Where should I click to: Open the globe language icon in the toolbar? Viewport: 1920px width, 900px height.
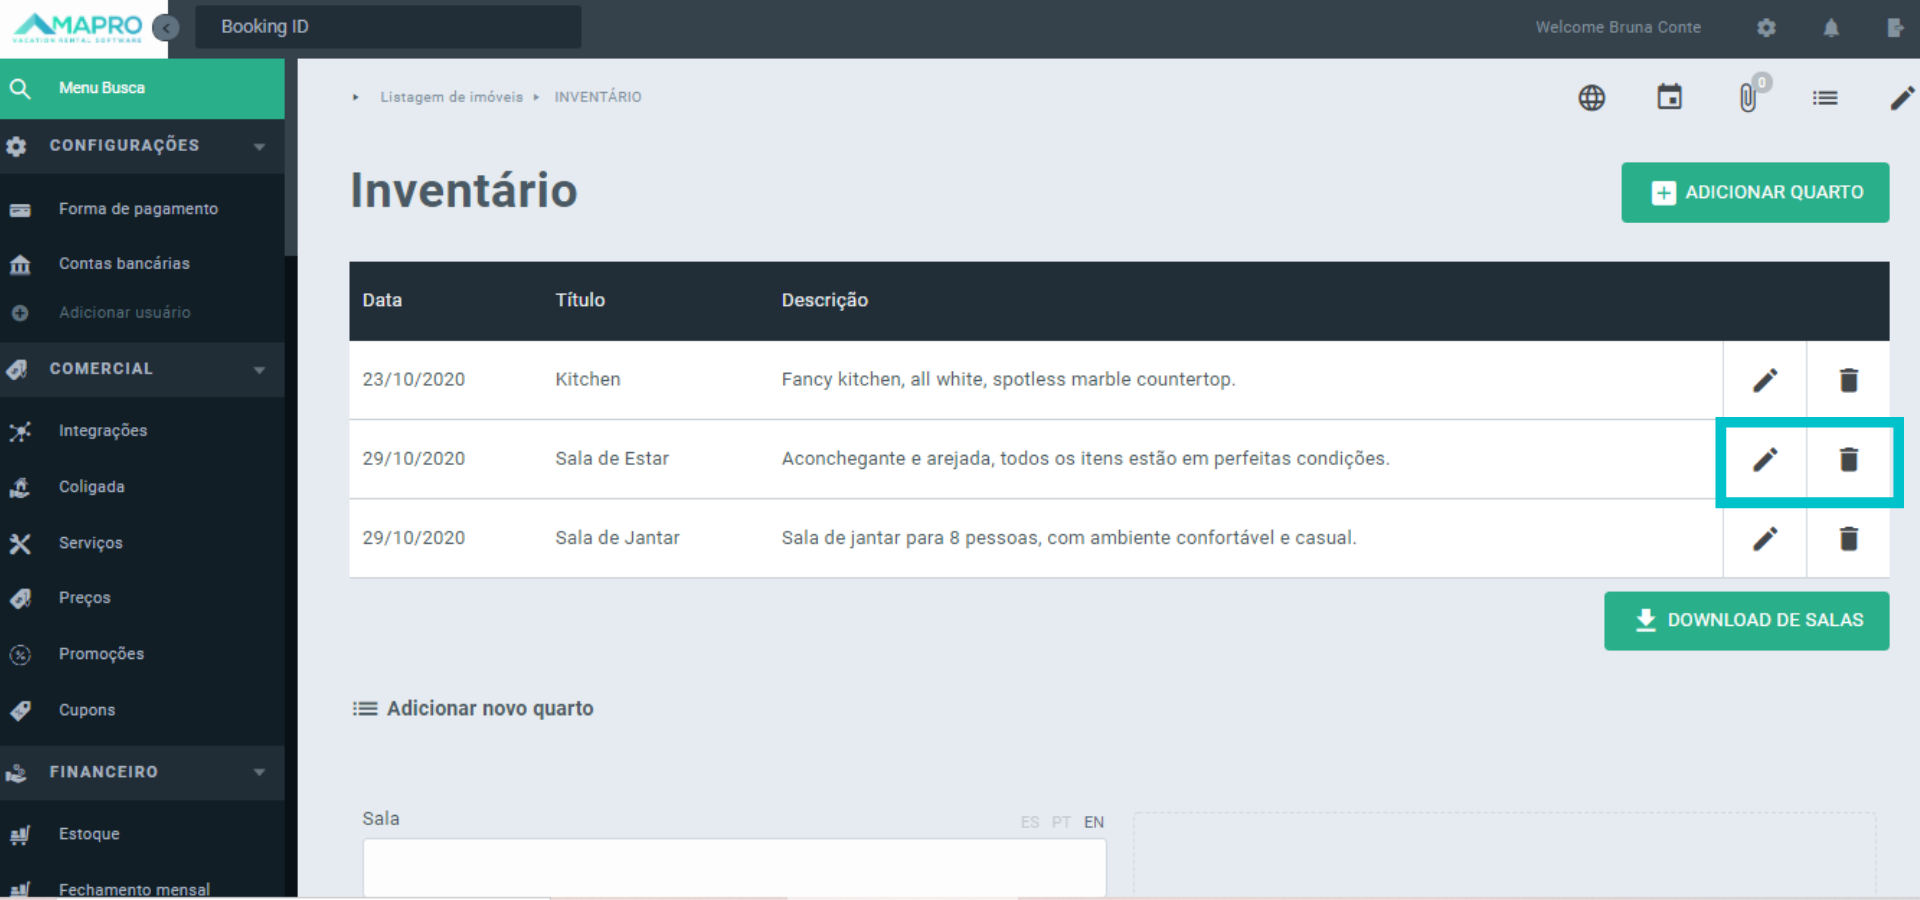[1592, 97]
